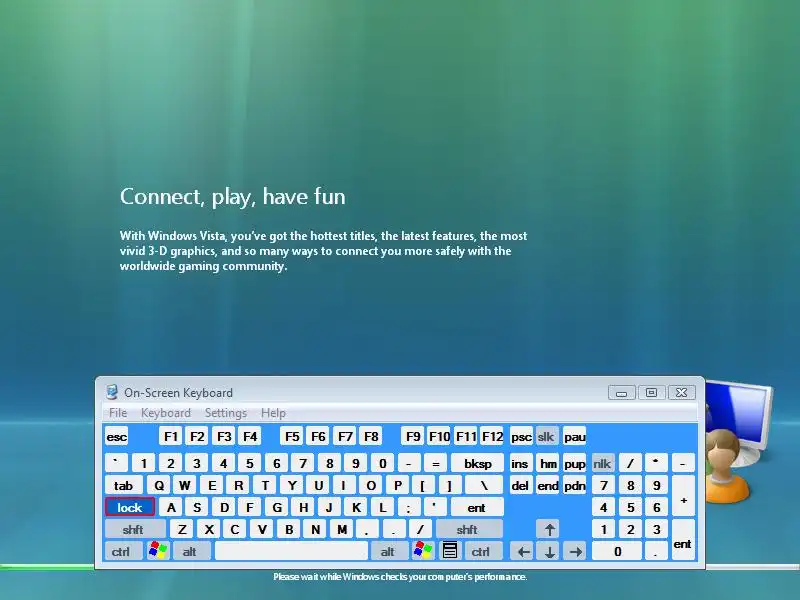Click the top row 7 key
Image resolution: width=800 pixels, height=600 pixels.
pyautogui.click(x=303, y=463)
